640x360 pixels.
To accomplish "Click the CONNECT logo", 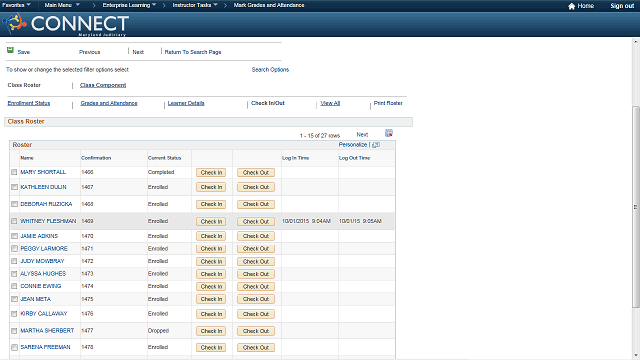I will [x=66, y=24].
